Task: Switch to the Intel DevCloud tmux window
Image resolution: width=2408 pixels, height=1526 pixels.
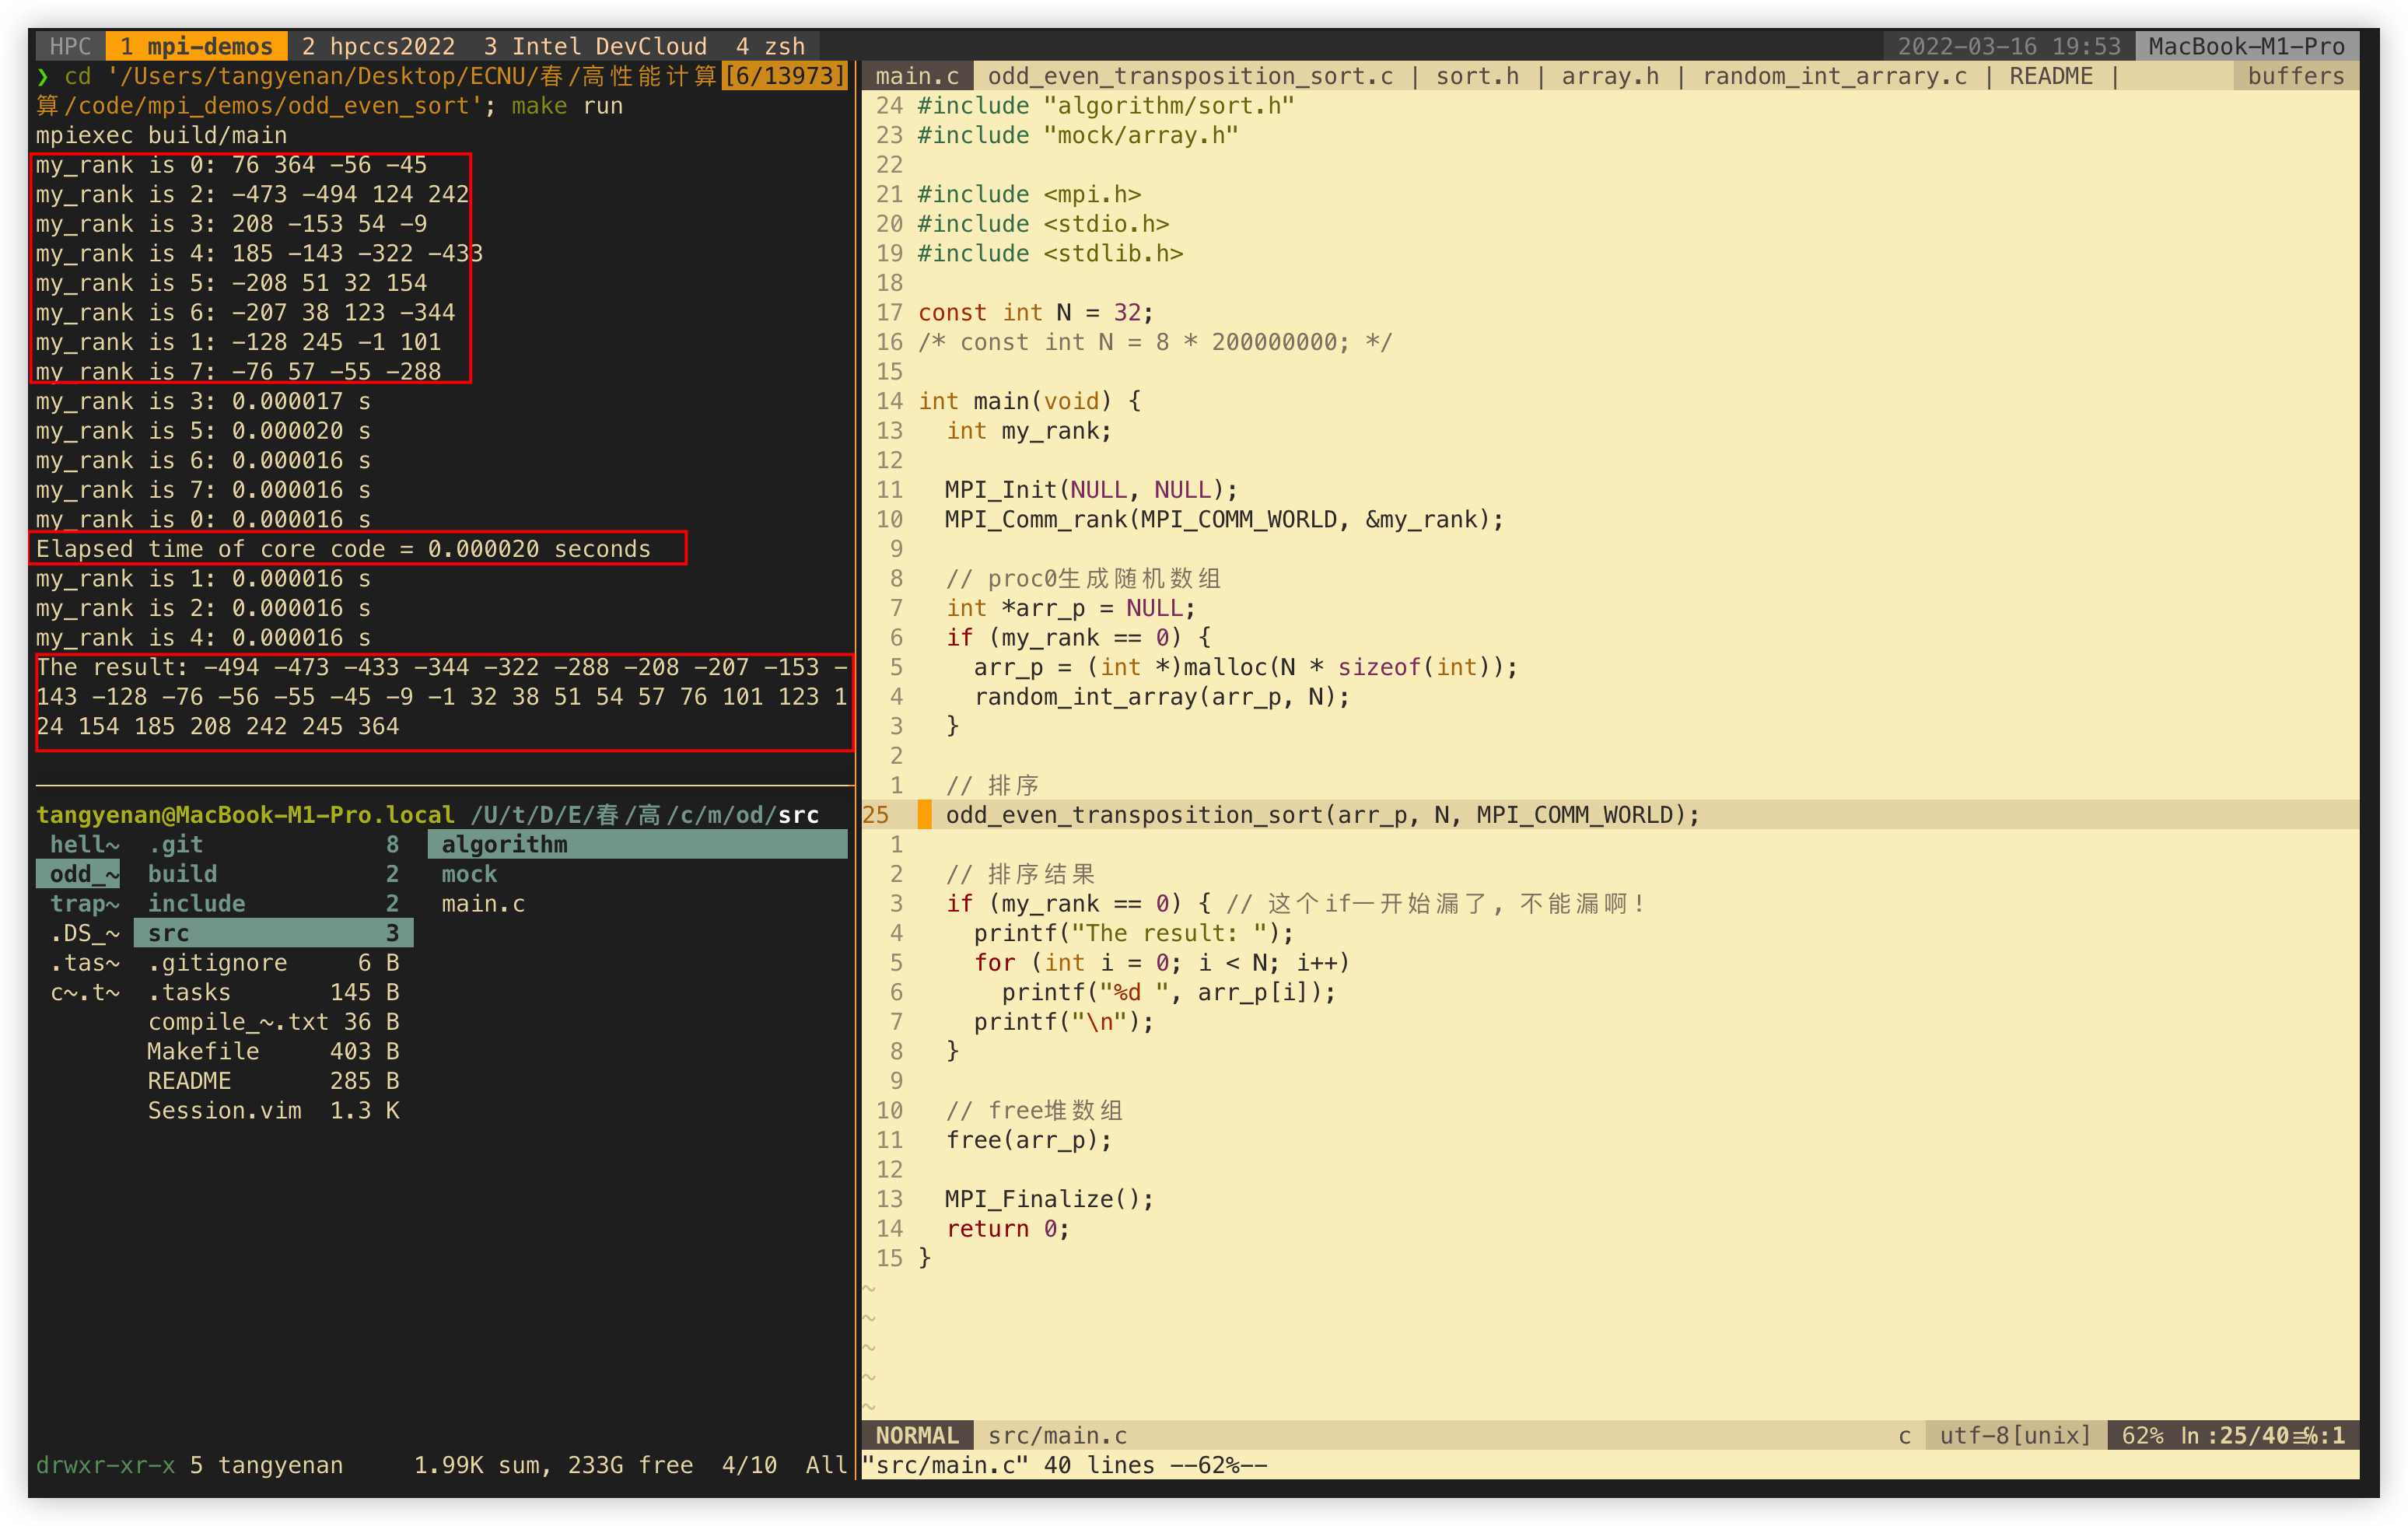Action: pos(594,46)
